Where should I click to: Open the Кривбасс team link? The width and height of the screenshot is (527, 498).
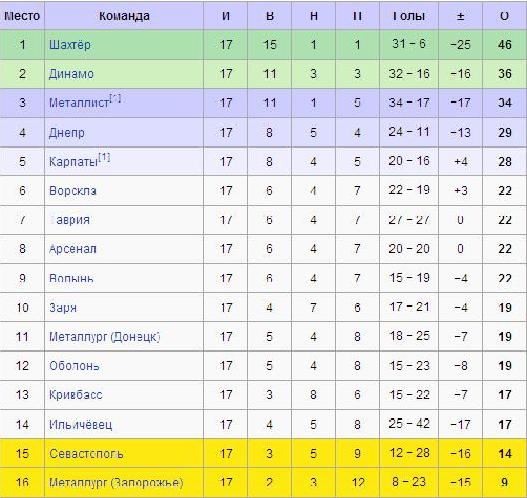(x=76, y=395)
